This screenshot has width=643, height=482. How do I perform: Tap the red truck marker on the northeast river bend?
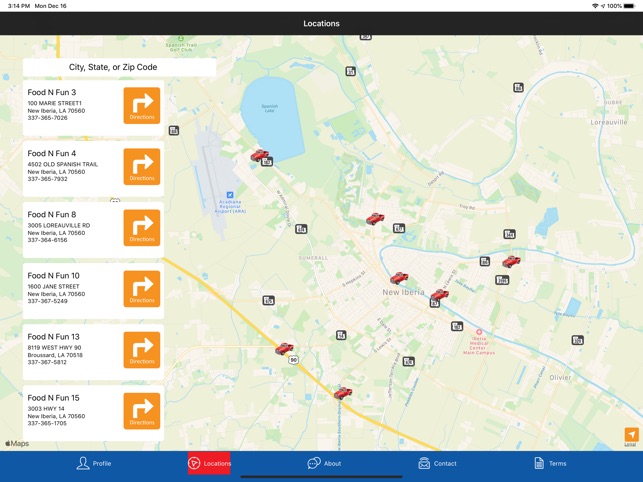(x=511, y=261)
